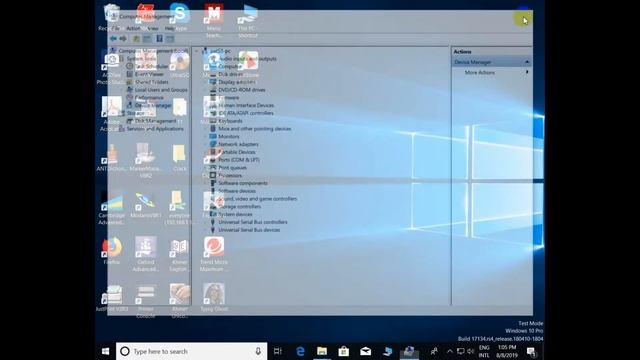Select System devices category

pos(235,214)
